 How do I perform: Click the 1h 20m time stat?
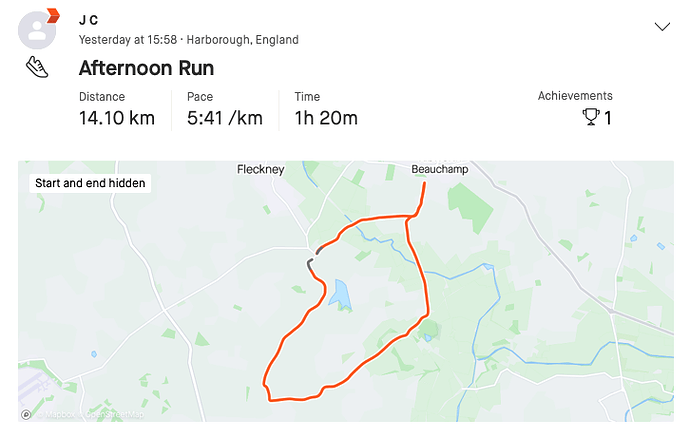point(325,118)
